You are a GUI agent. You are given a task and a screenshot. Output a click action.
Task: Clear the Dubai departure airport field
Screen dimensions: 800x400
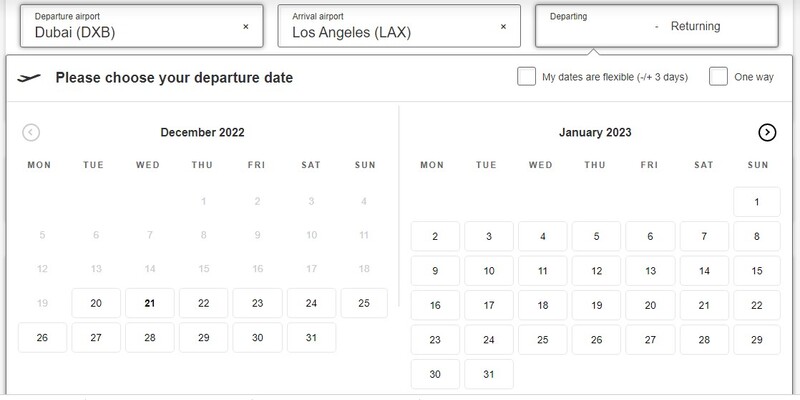tap(246, 27)
